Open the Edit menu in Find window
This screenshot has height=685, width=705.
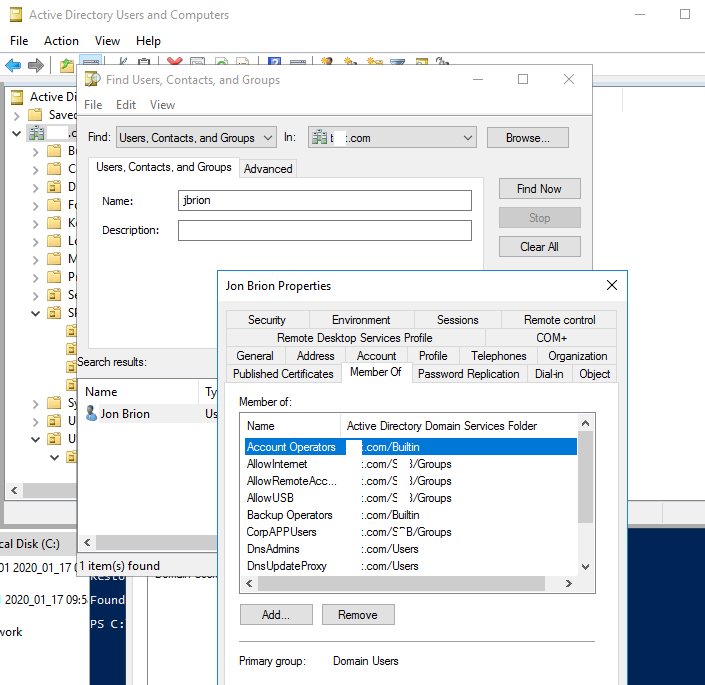[x=126, y=105]
